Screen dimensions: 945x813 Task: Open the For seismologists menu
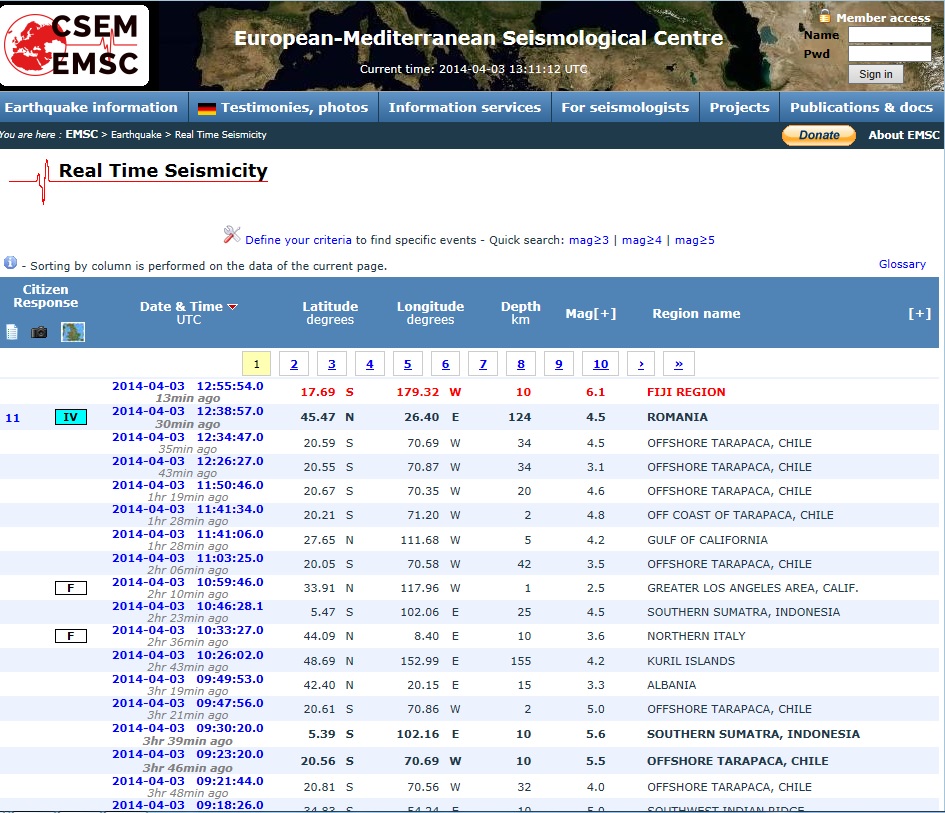625,107
